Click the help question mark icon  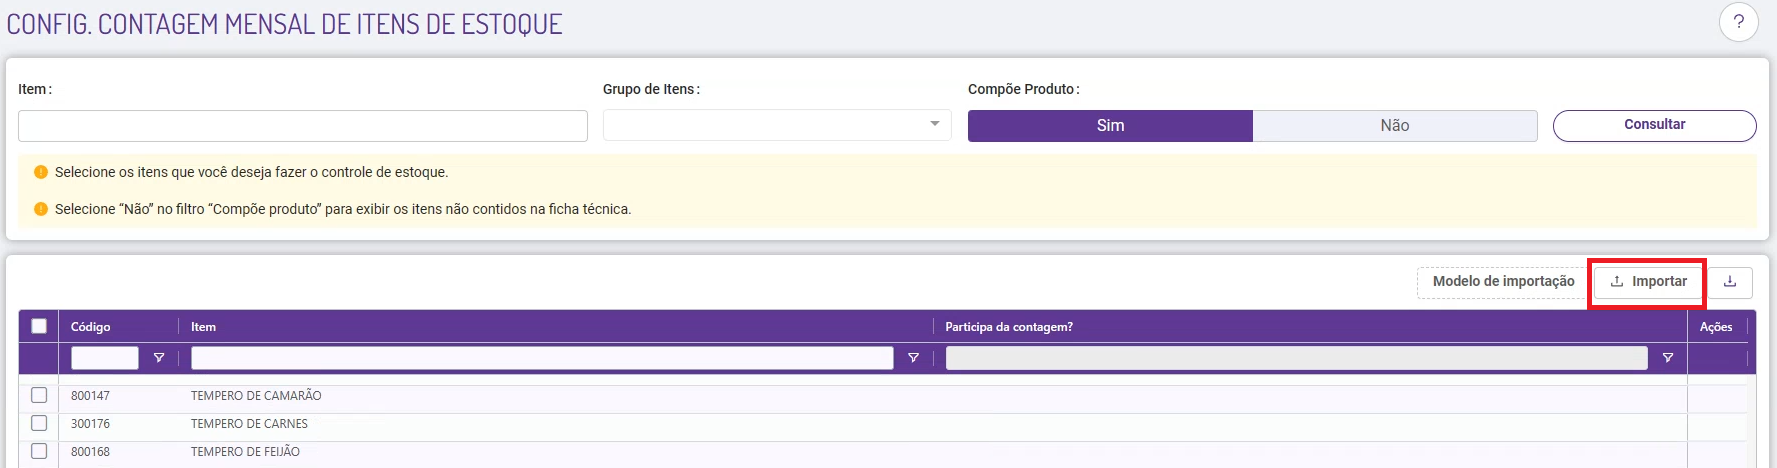tap(1738, 22)
